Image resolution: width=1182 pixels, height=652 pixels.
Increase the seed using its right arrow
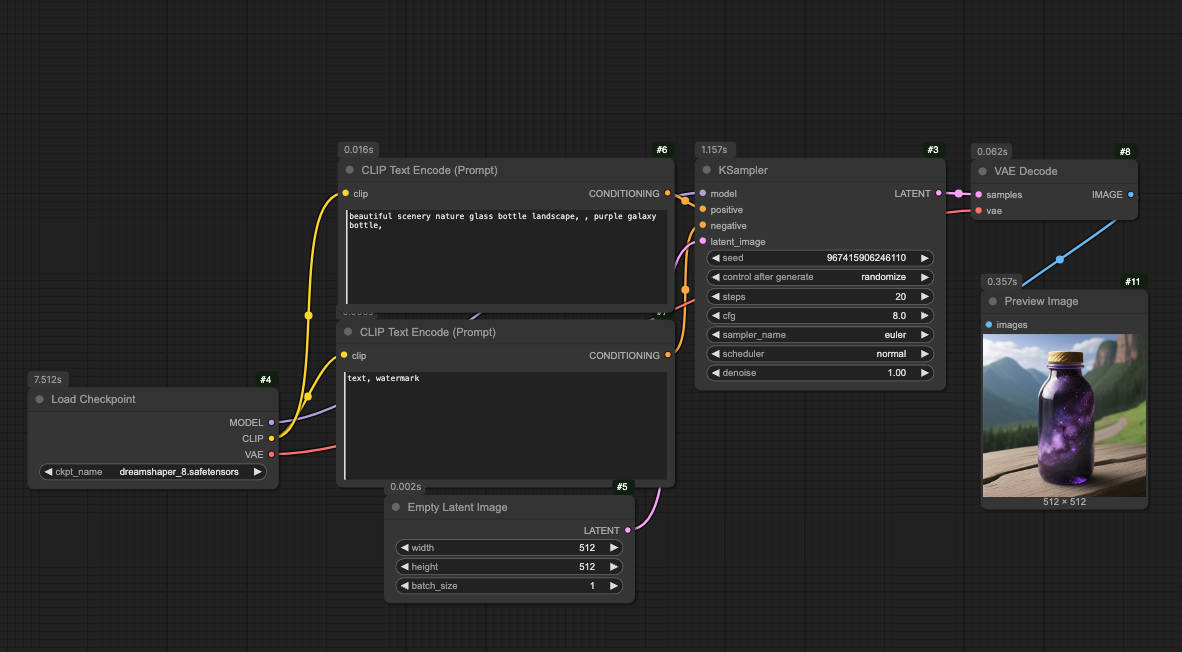[x=924, y=258]
